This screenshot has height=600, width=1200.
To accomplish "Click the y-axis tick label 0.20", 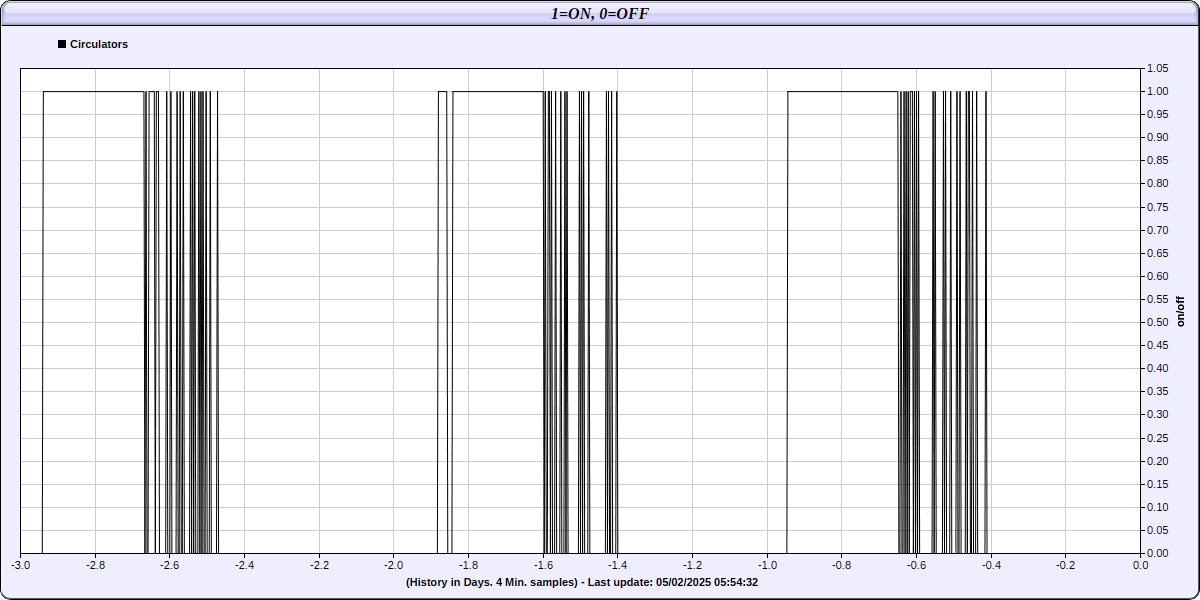I will [x=1157, y=461].
